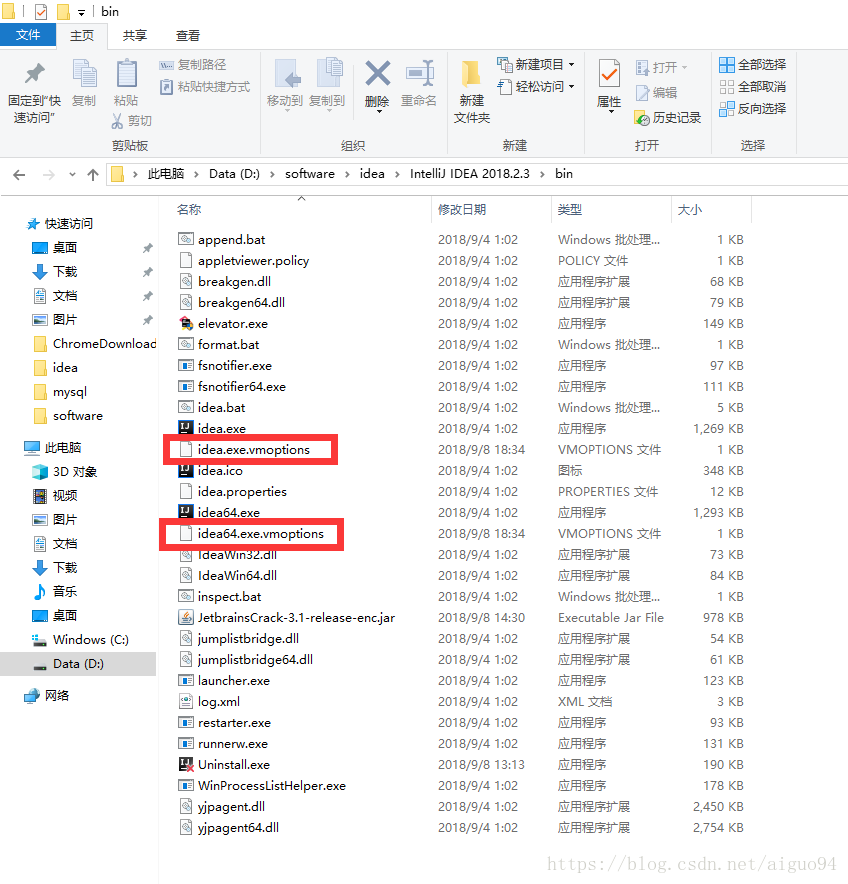Expand chevron after 此电脑 breadcrumb

pos(197,174)
